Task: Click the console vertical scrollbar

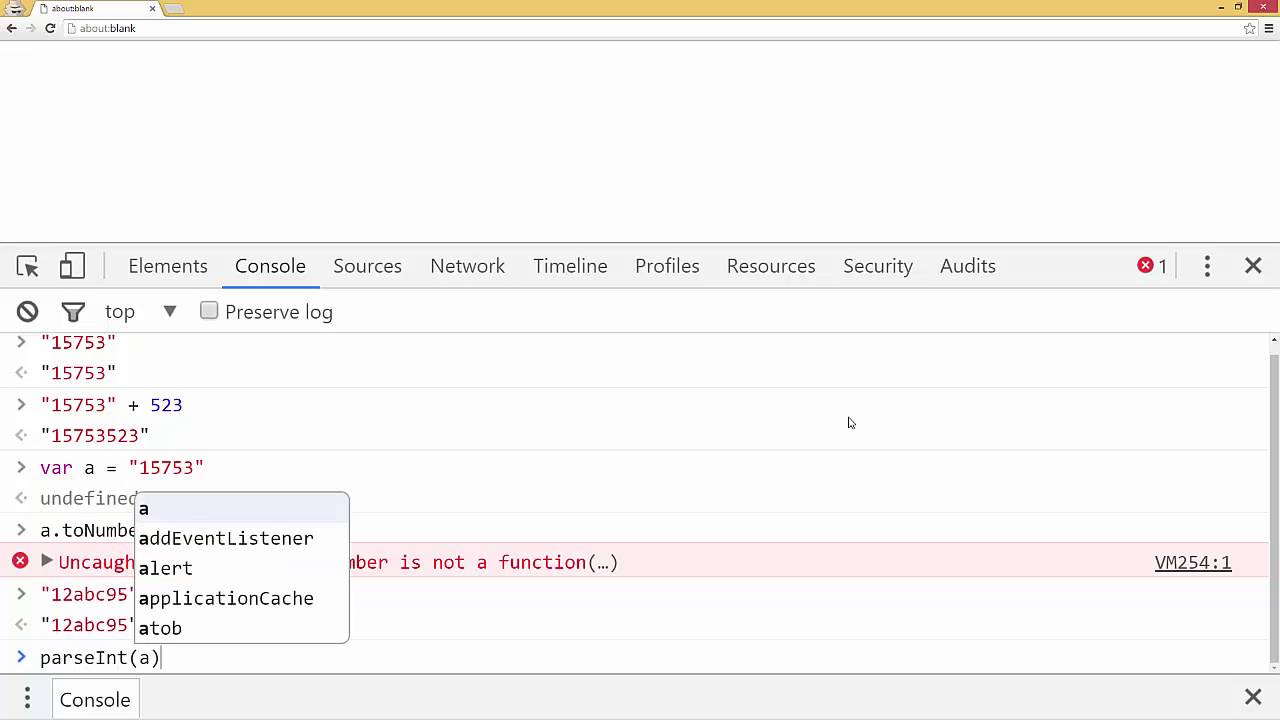Action: click(1273, 500)
